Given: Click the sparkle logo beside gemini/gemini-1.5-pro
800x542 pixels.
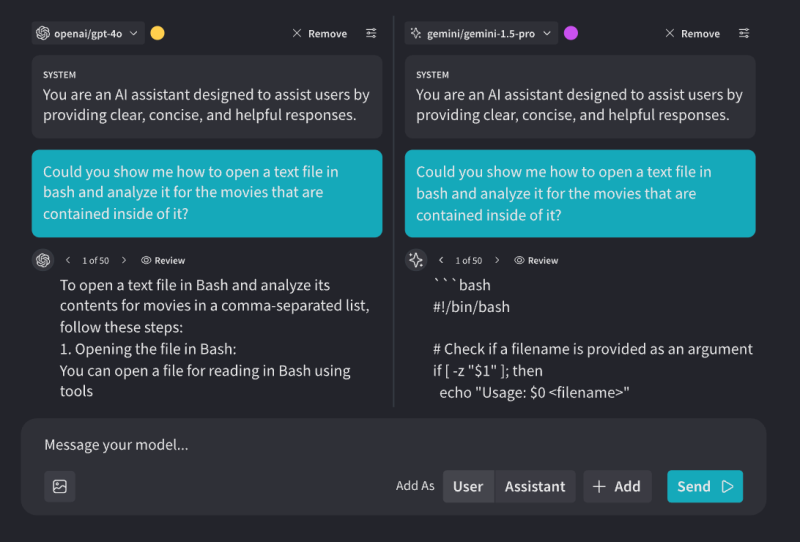Looking at the screenshot, I should [416, 33].
